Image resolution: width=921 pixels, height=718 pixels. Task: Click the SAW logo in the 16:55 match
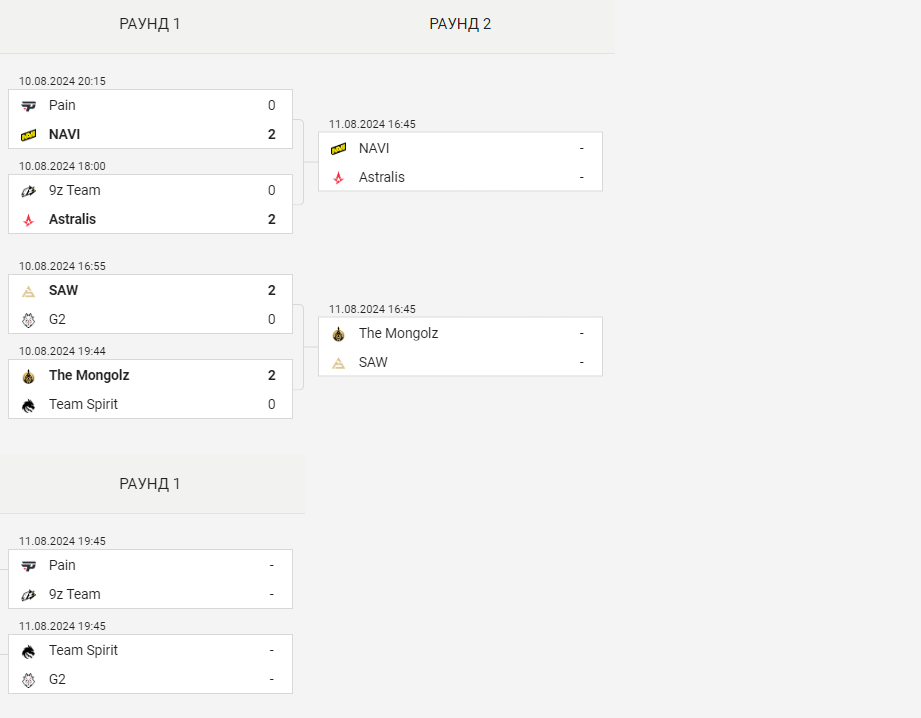[28, 291]
